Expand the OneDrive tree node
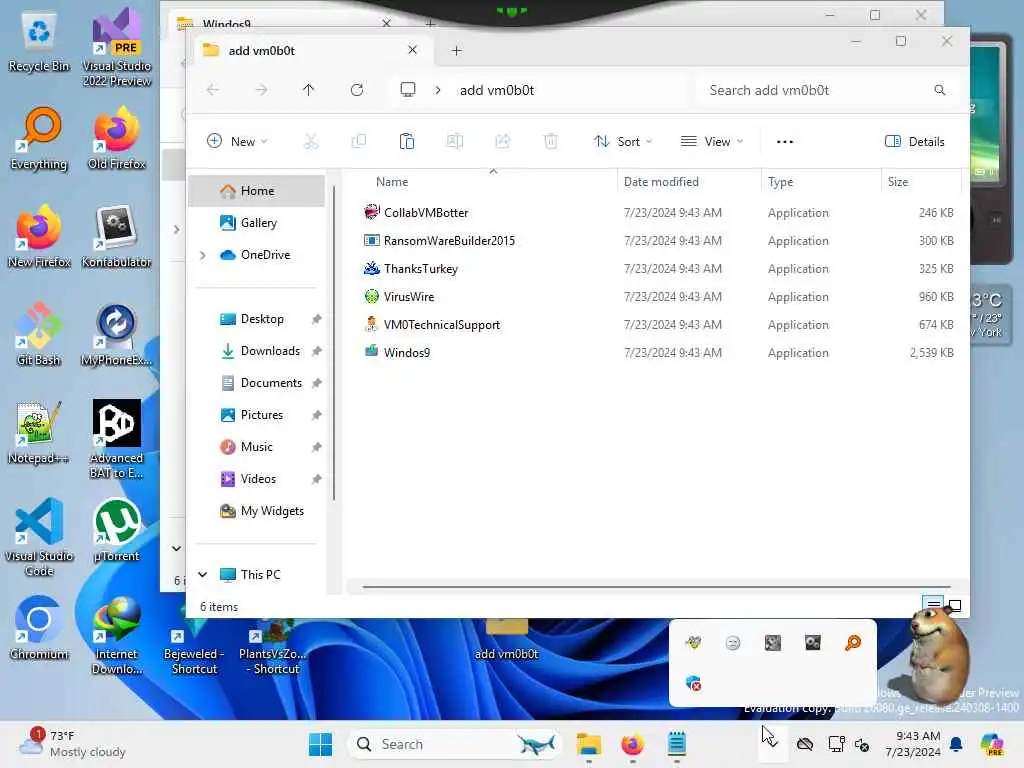The image size is (1024, 768). point(202,255)
